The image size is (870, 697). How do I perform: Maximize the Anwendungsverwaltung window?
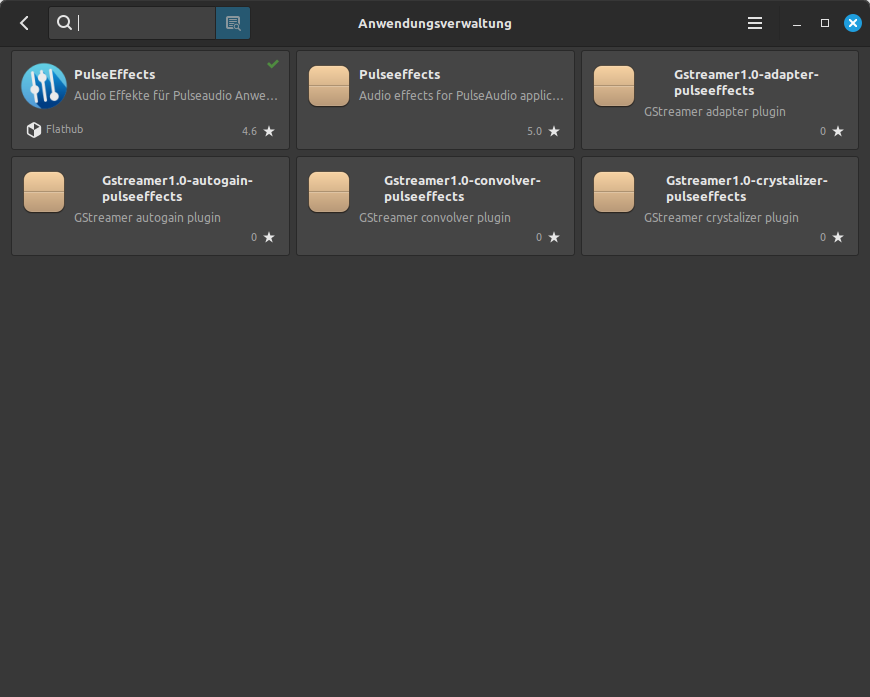tap(825, 23)
